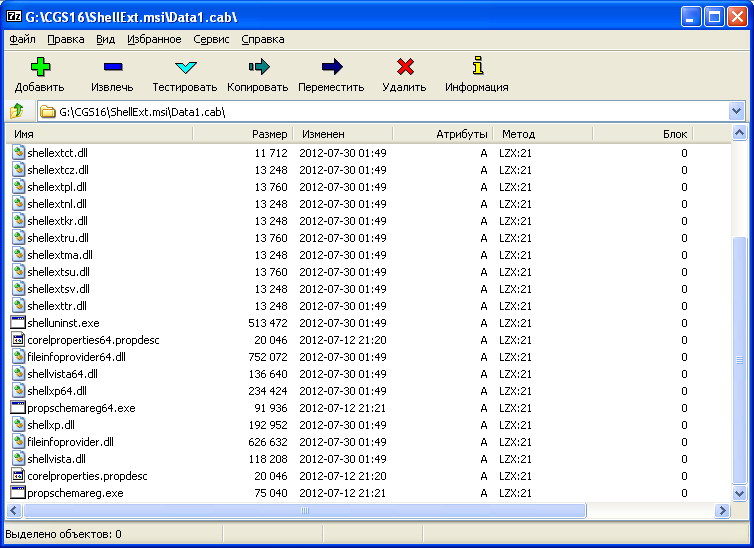The height and width of the screenshot is (548, 754).
Task: Click the horizontal scrollbar thumb
Action: click(305, 511)
